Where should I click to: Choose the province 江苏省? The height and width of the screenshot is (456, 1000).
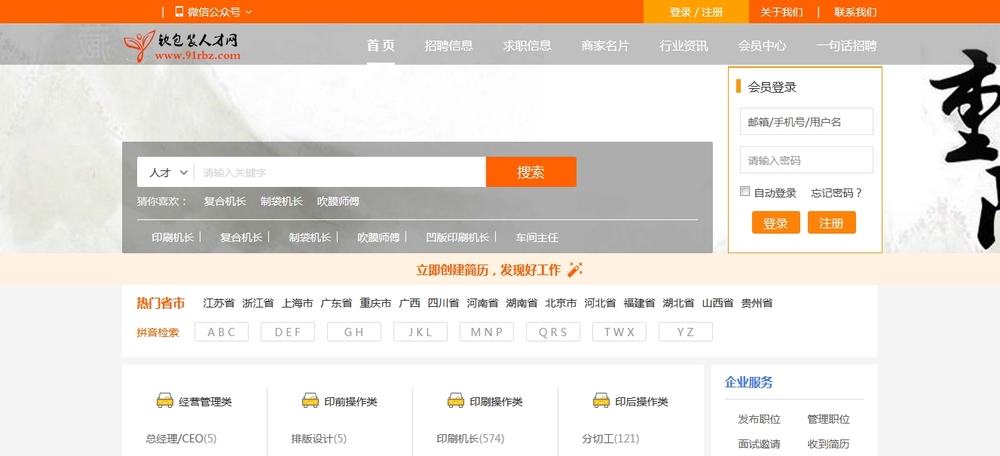[x=219, y=303]
